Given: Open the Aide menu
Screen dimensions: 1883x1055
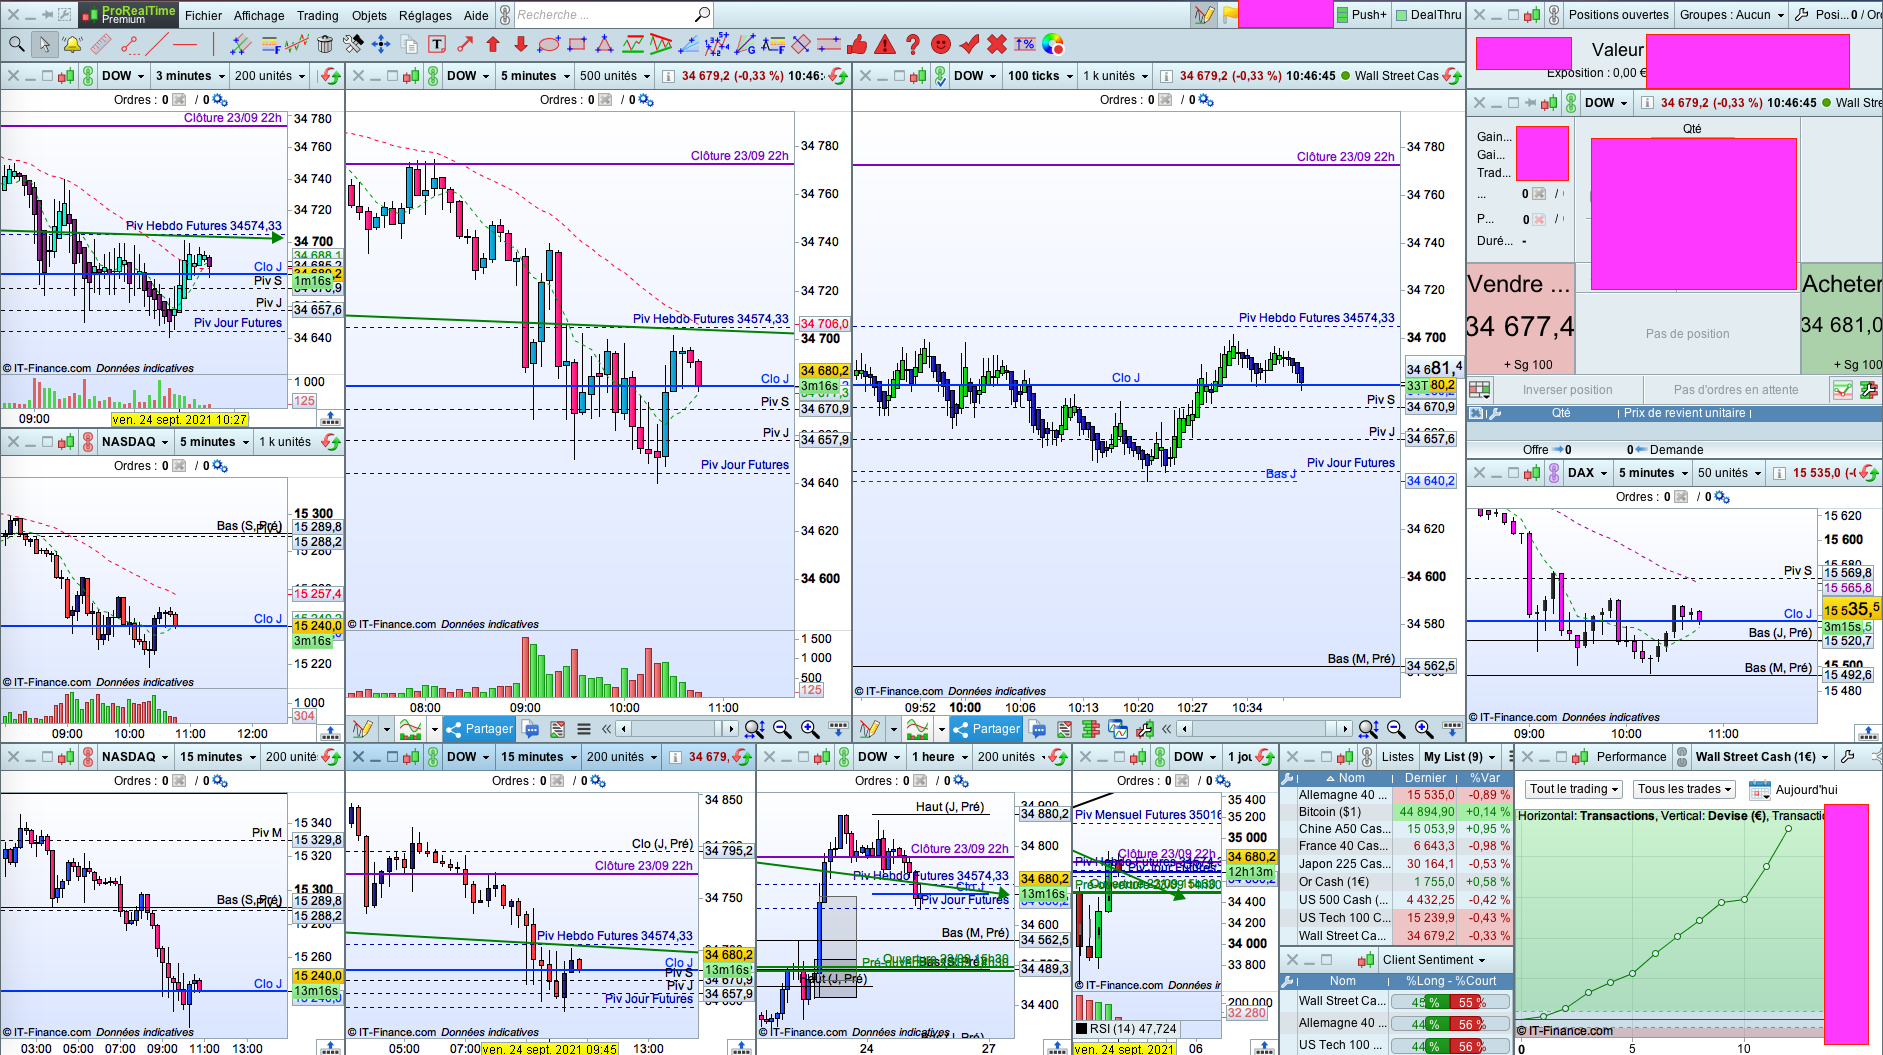Looking at the screenshot, I should coord(476,15).
